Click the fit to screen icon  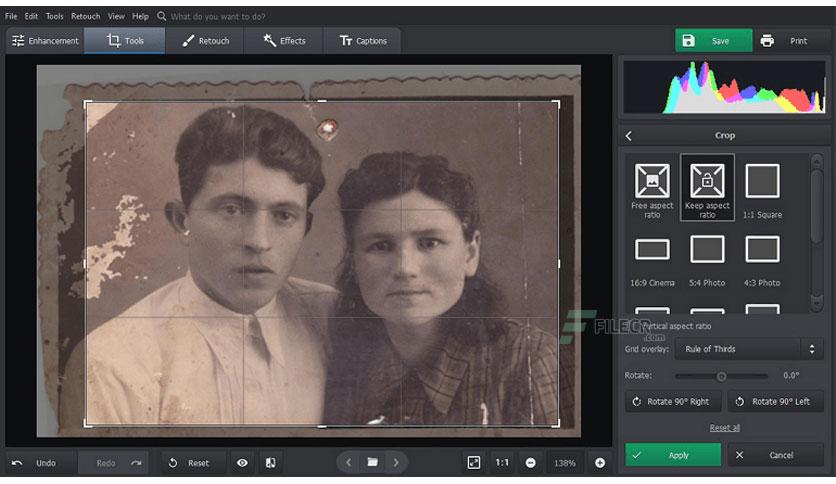click(473, 463)
